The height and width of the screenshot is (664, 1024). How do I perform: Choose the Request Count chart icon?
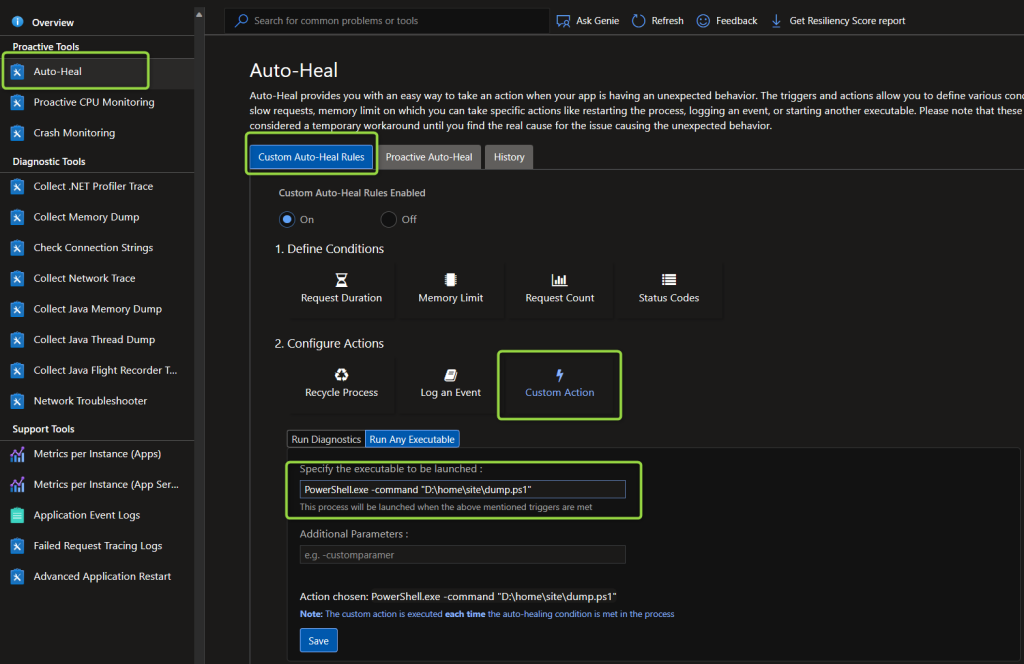(x=559, y=281)
